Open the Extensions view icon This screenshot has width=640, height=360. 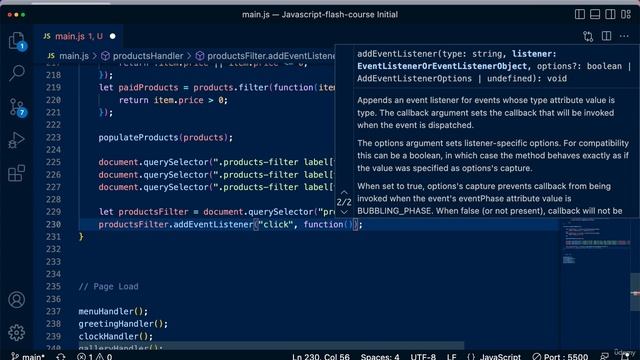(x=16, y=173)
